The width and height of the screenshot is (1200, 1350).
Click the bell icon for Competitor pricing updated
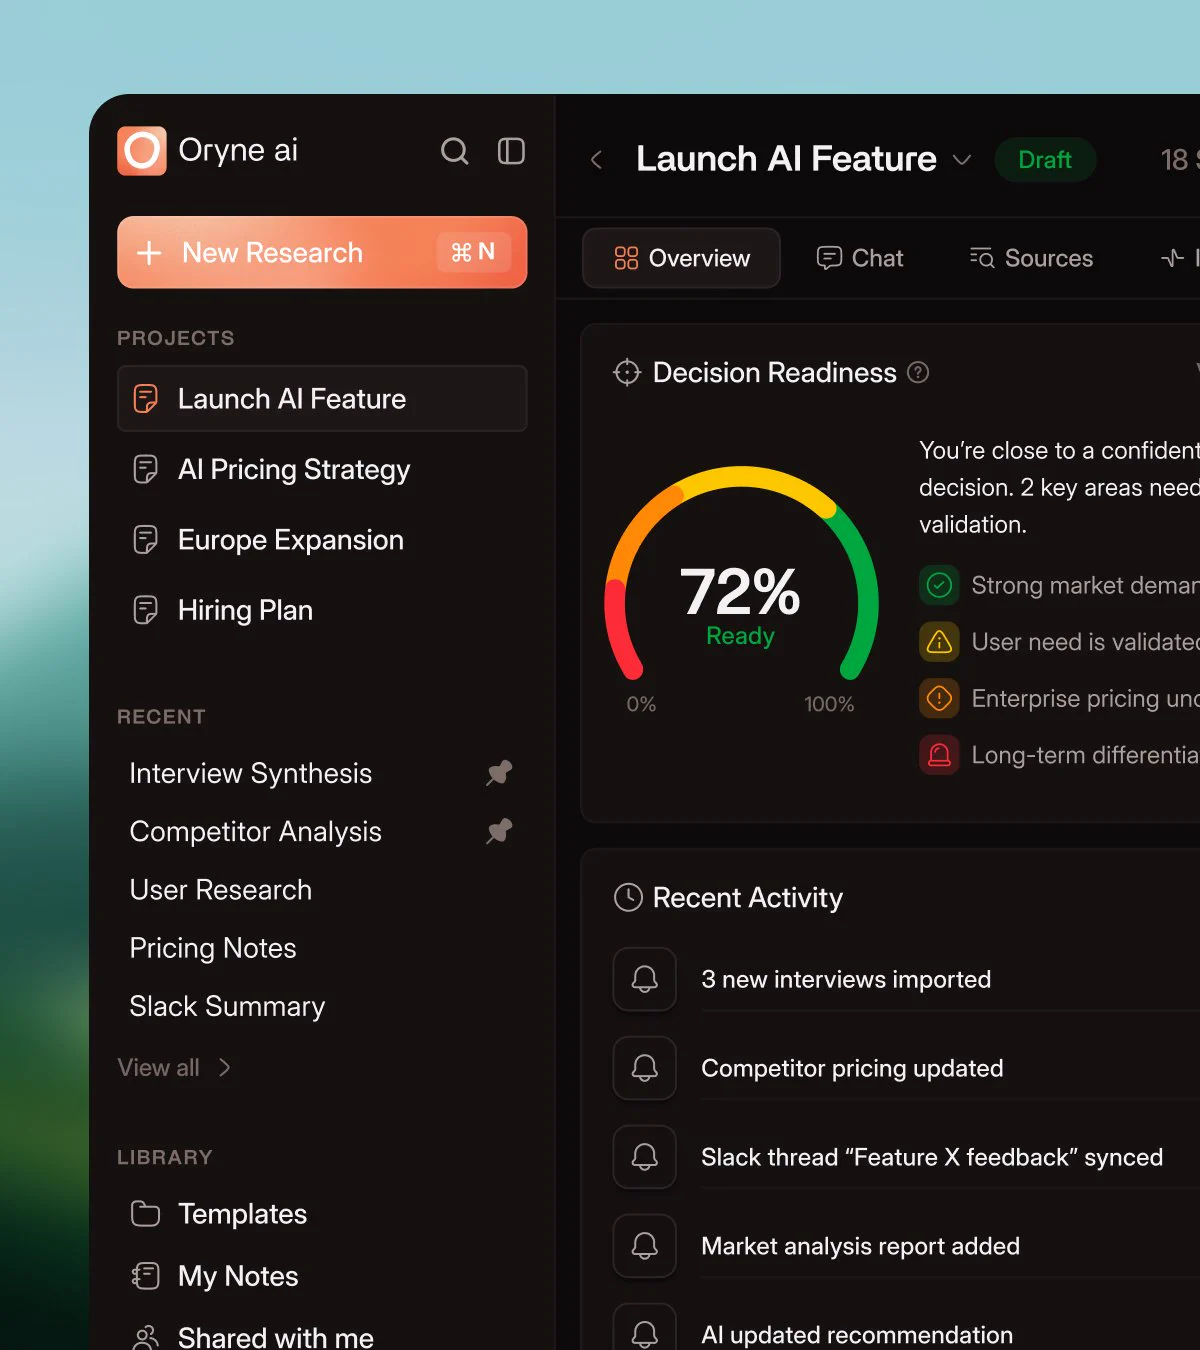pyautogui.click(x=645, y=1068)
